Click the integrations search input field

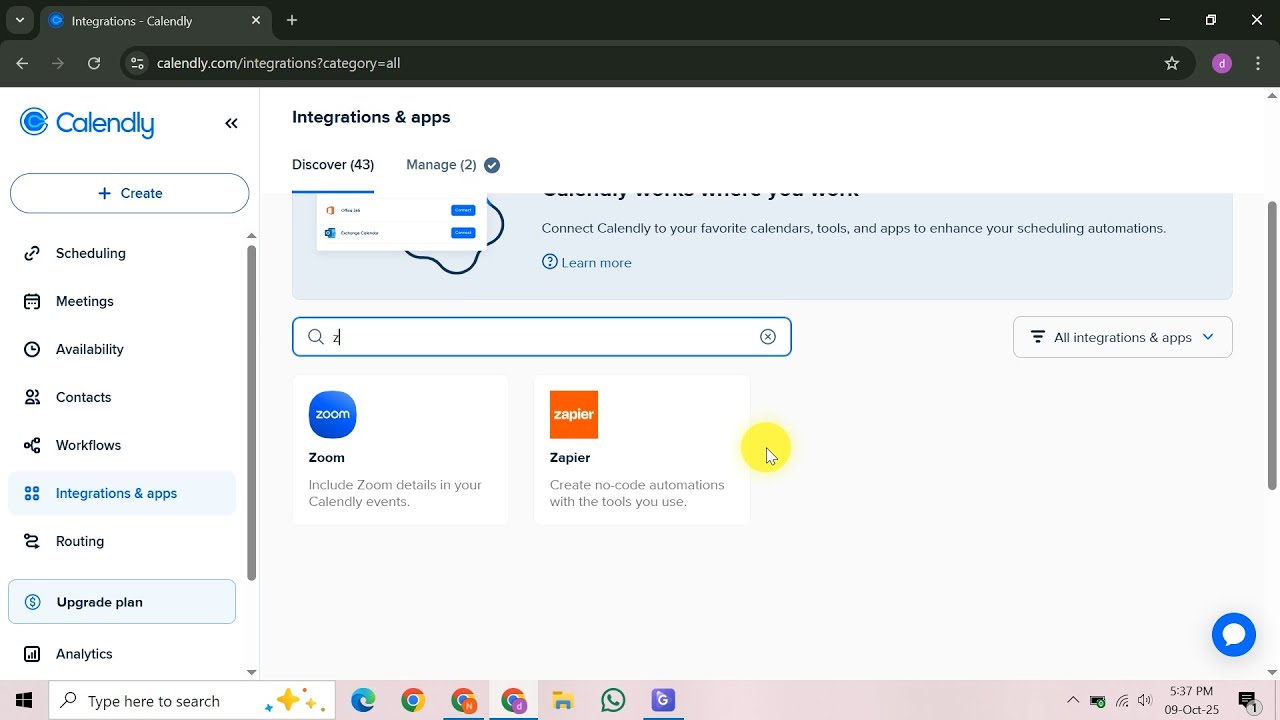click(542, 337)
